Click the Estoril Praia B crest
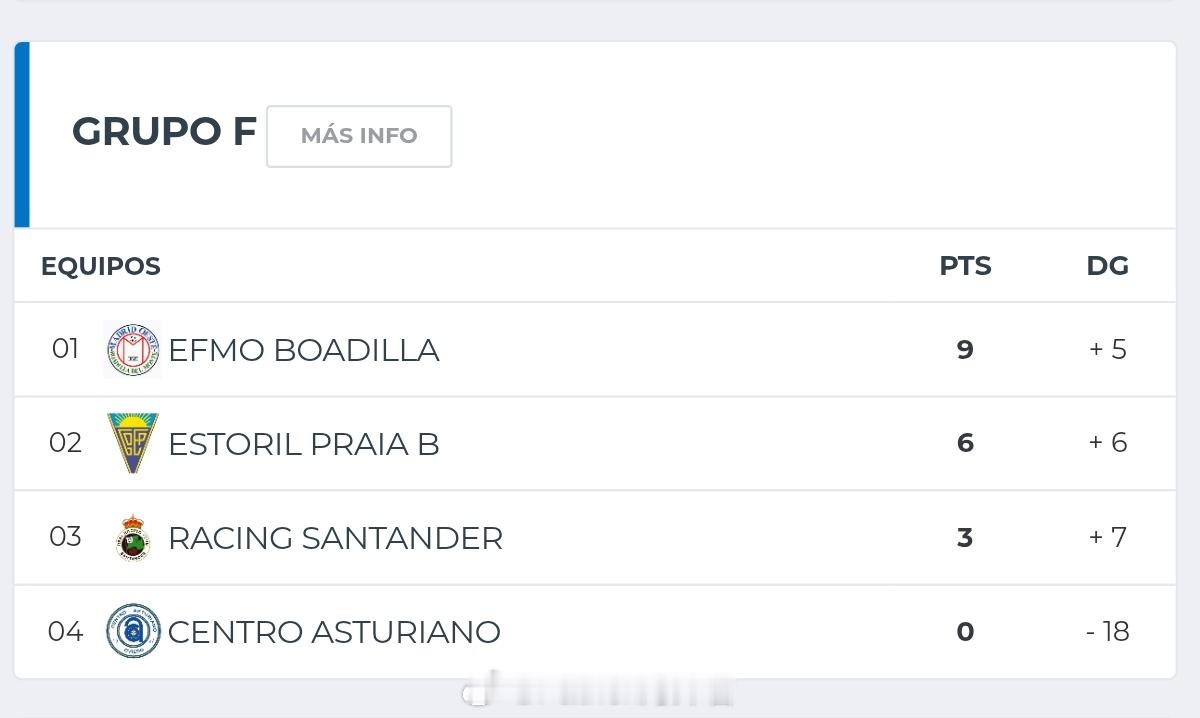This screenshot has height=718, width=1200. 133,443
